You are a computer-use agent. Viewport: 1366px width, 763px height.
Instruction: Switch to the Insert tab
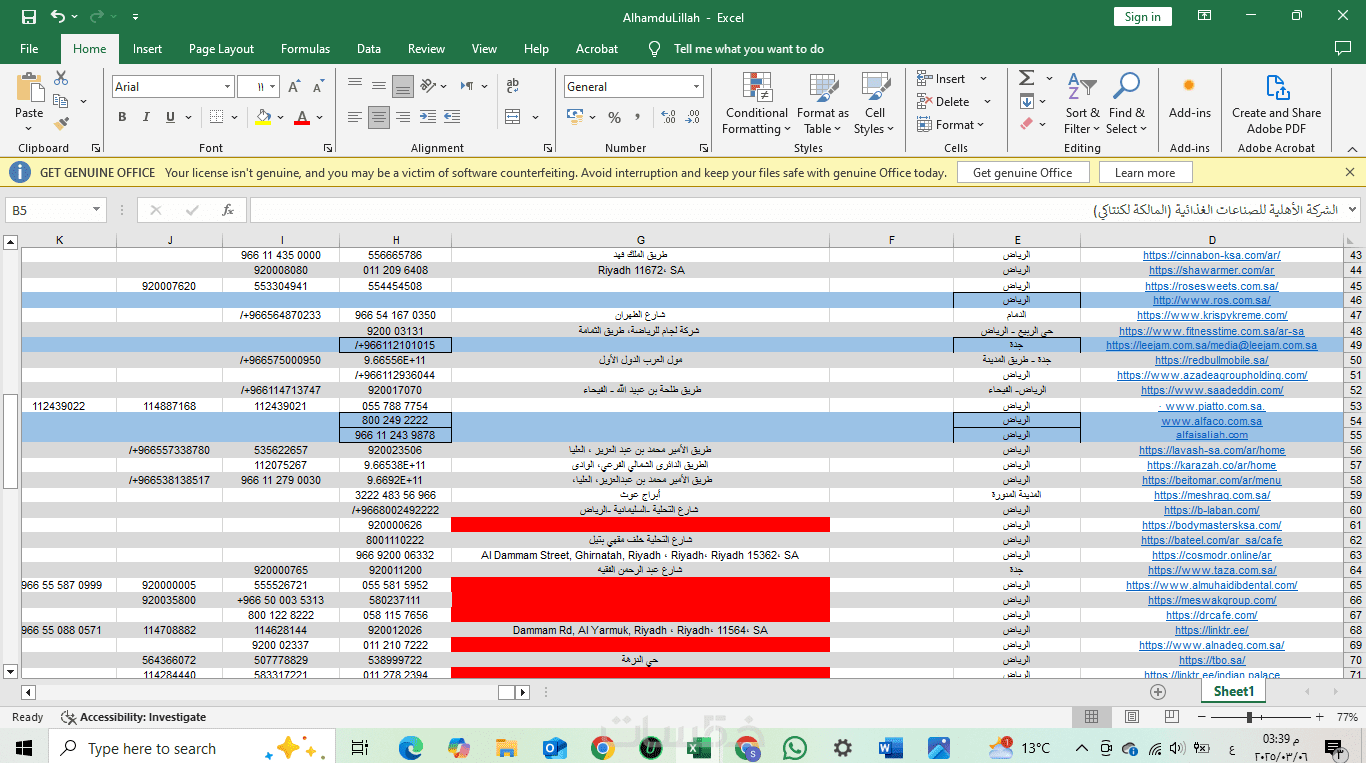pos(147,49)
